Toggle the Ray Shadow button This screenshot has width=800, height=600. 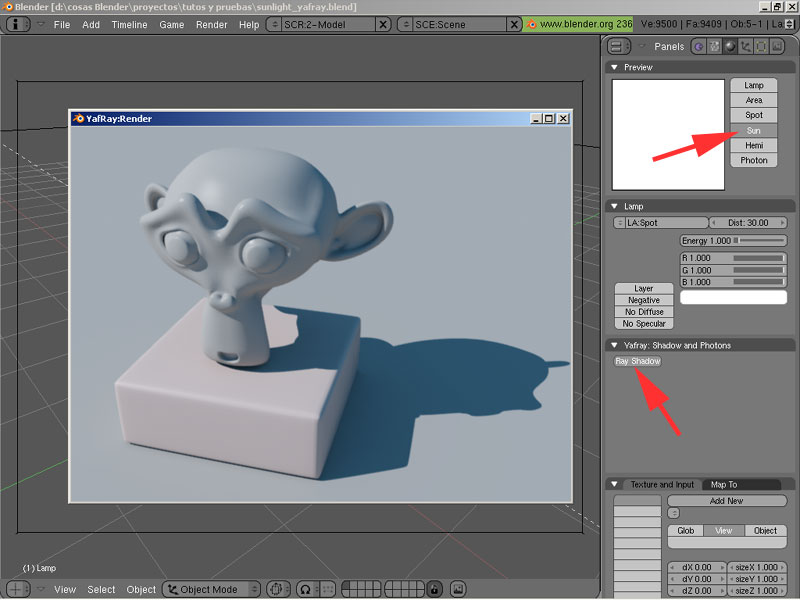[638, 361]
